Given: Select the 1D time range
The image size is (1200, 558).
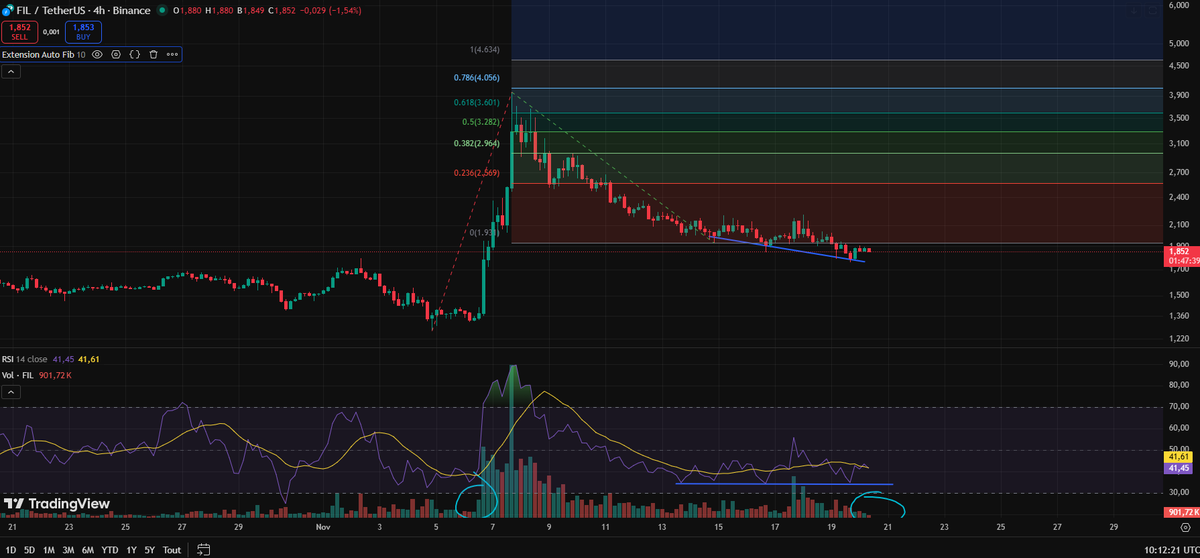Looking at the screenshot, I should pos(10,549).
